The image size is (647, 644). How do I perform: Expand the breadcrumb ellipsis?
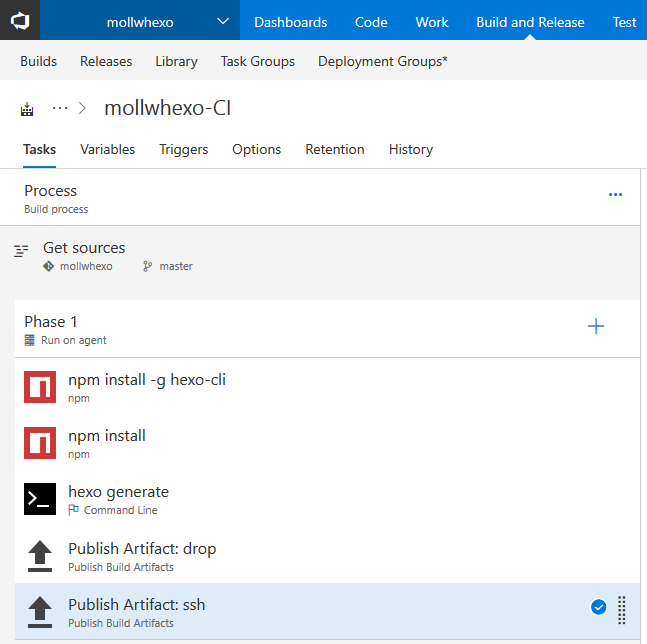pos(60,109)
